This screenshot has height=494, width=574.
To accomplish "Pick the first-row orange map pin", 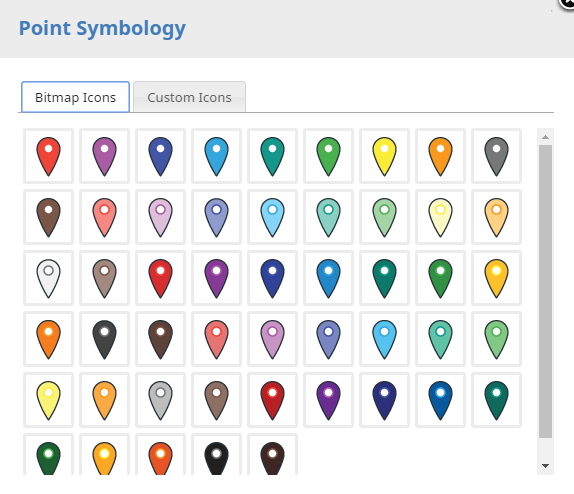I will point(440,156).
